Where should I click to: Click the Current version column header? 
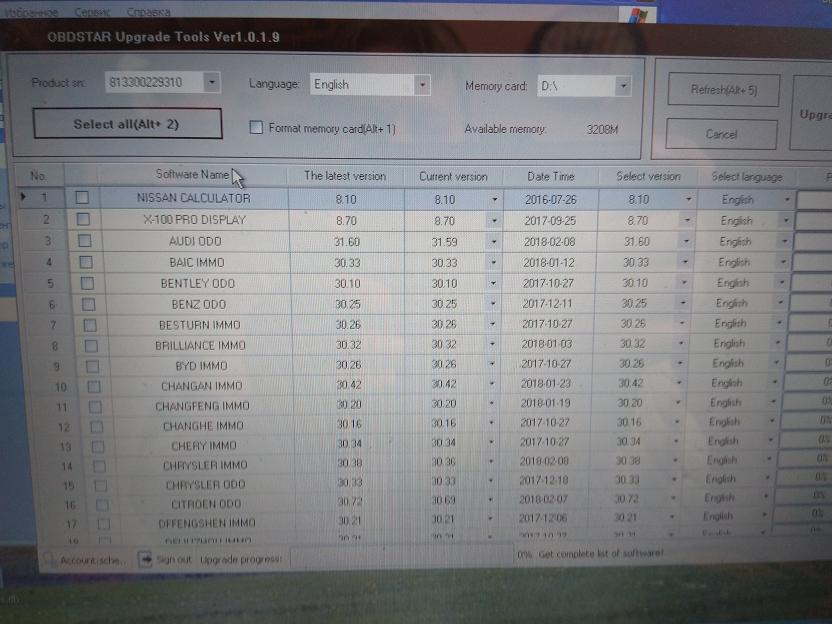(453, 176)
